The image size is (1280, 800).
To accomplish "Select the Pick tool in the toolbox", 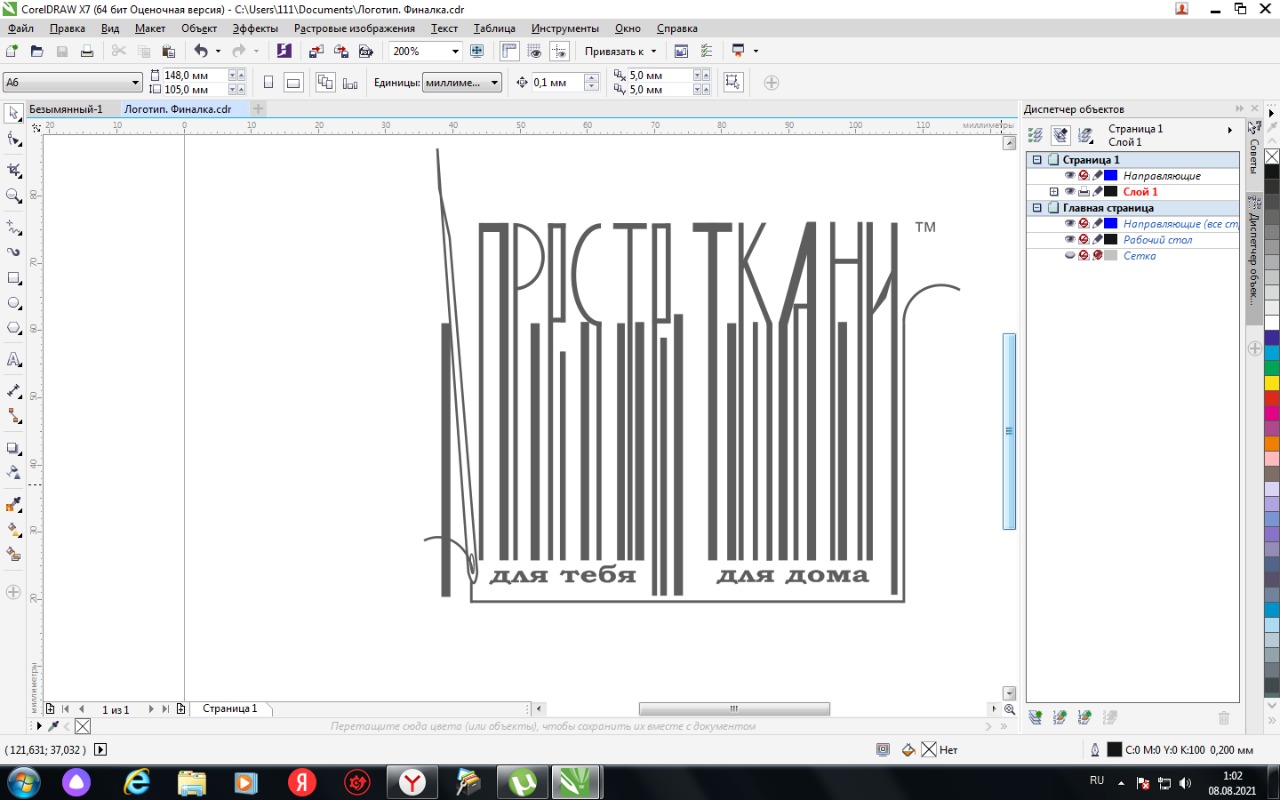I will pos(14,112).
